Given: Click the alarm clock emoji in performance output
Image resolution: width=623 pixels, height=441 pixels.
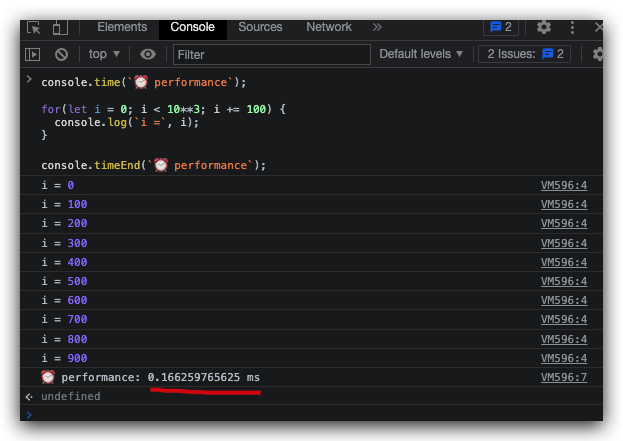Looking at the screenshot, I should [48, 377].
